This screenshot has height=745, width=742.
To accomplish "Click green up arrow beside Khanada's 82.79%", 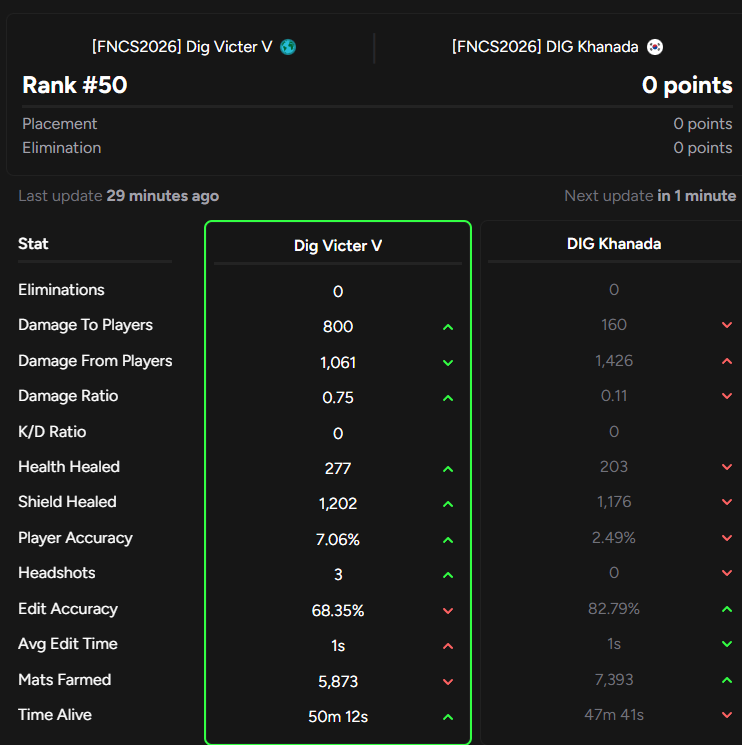I will 727,609.
